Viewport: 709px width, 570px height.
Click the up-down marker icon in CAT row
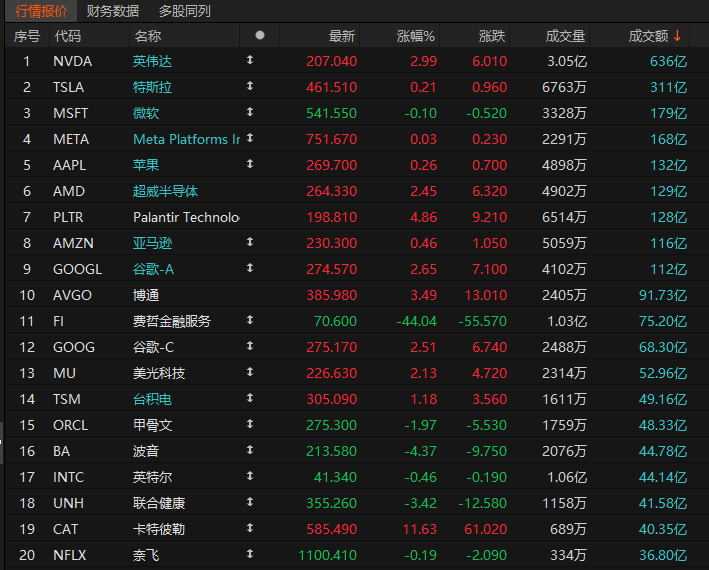pyautogui.click(x=250, y=528)
